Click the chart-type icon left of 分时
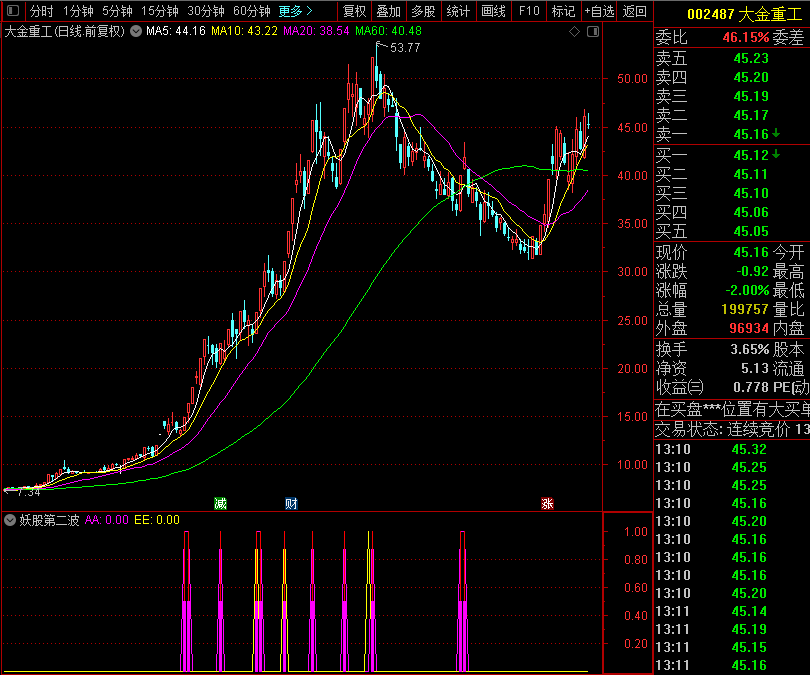The width and height of the screenshot is (810, 675). [12, 12]
